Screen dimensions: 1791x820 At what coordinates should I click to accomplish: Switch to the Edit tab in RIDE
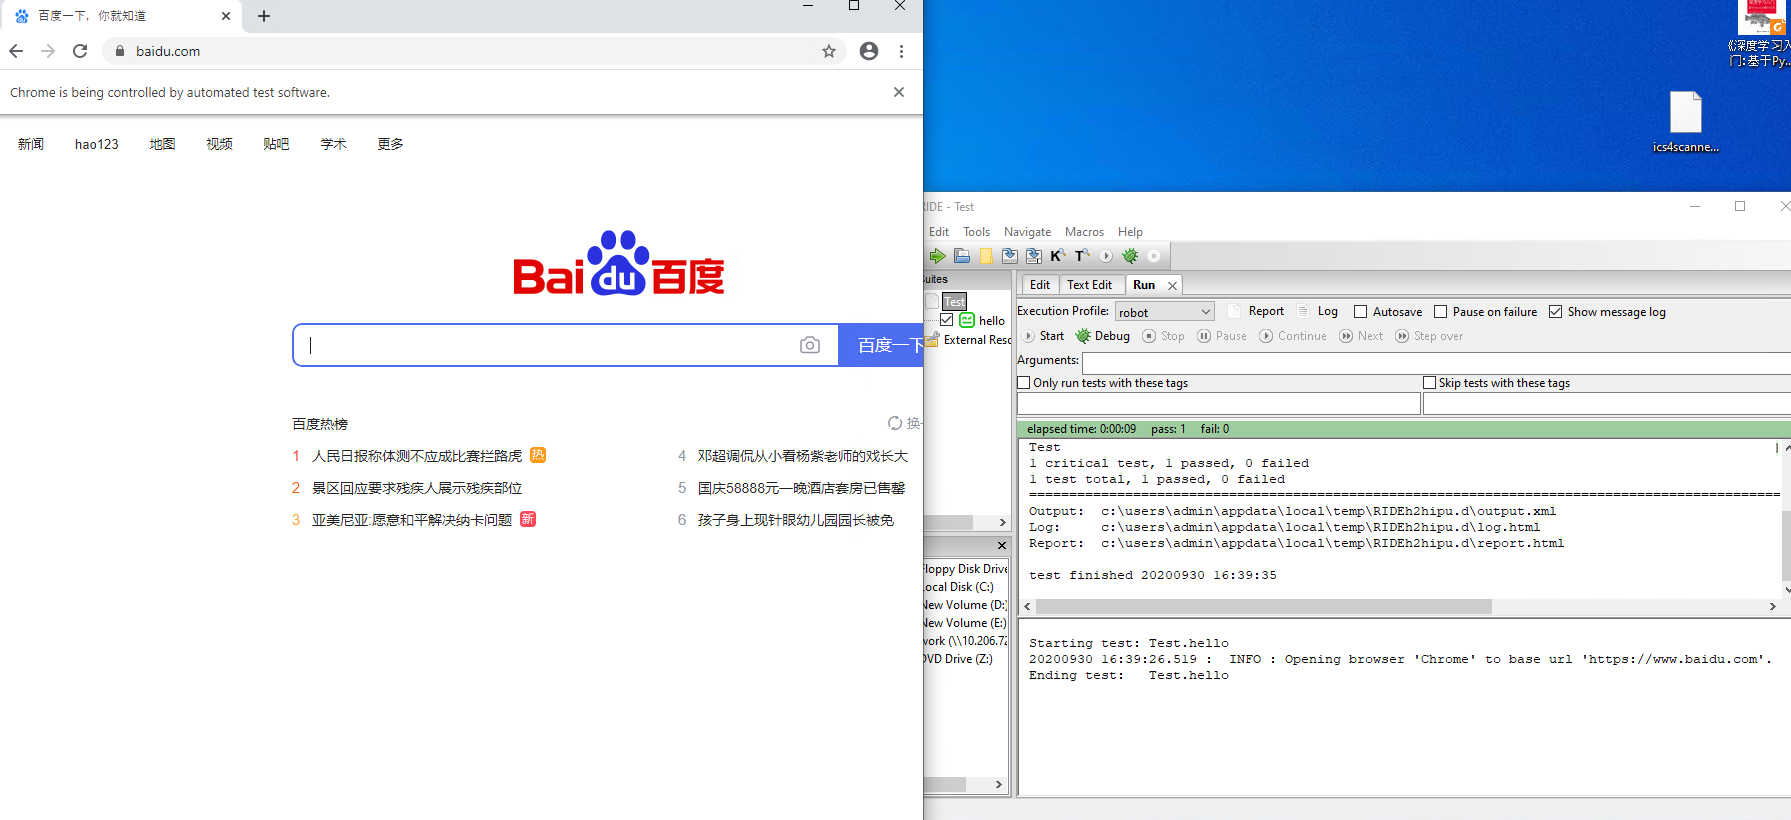[1040, 285]
